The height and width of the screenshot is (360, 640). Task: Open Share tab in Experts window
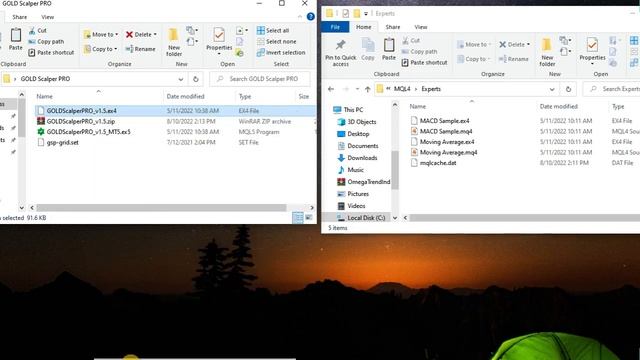pyautogui.click(x=393, y=27)
